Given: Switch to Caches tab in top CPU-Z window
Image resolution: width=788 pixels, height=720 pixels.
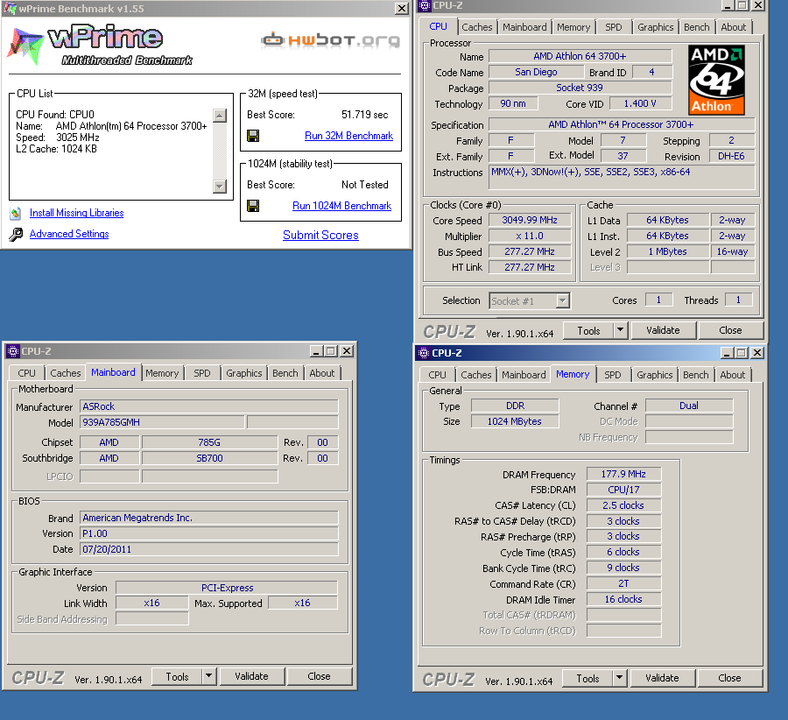Looking at the screenshot, I should (477, 27).
